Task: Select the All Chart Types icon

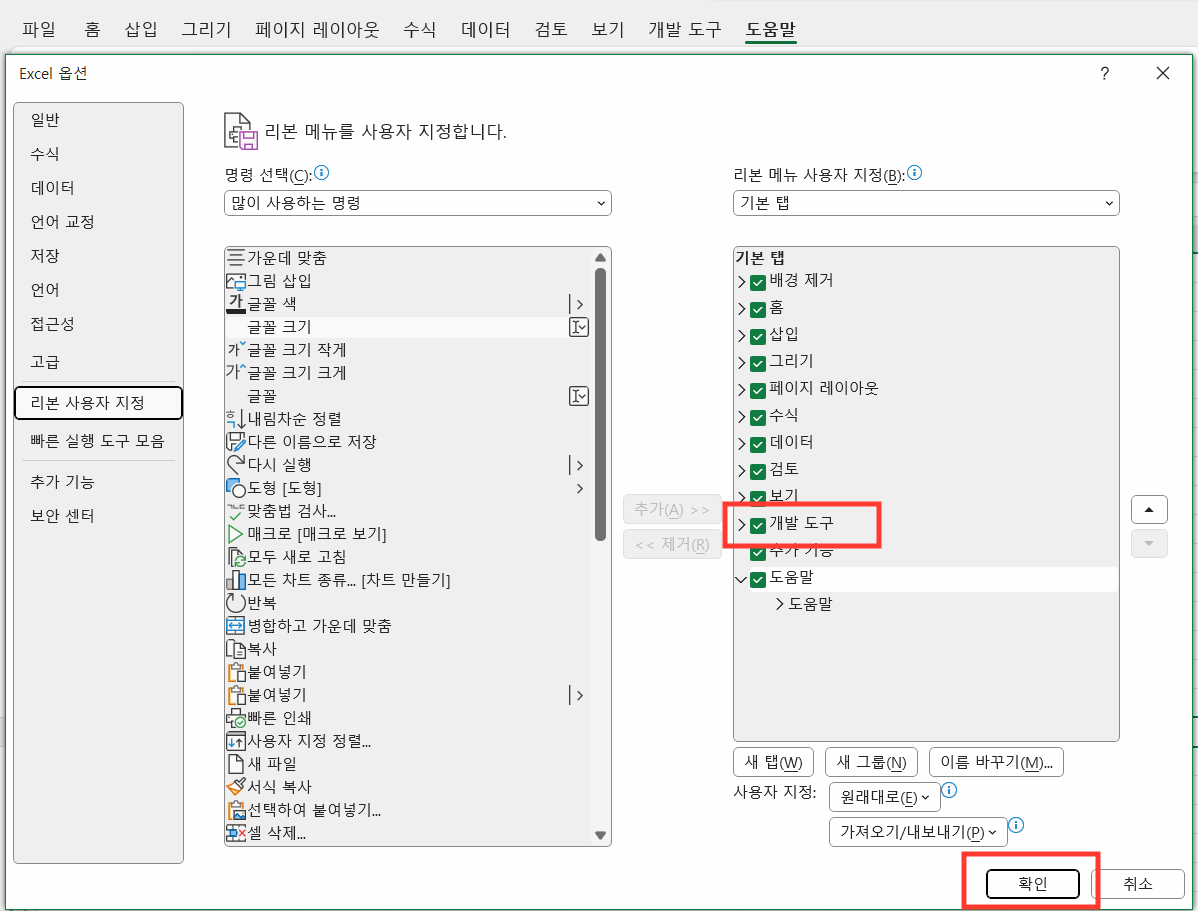Action: pos(236,580)
